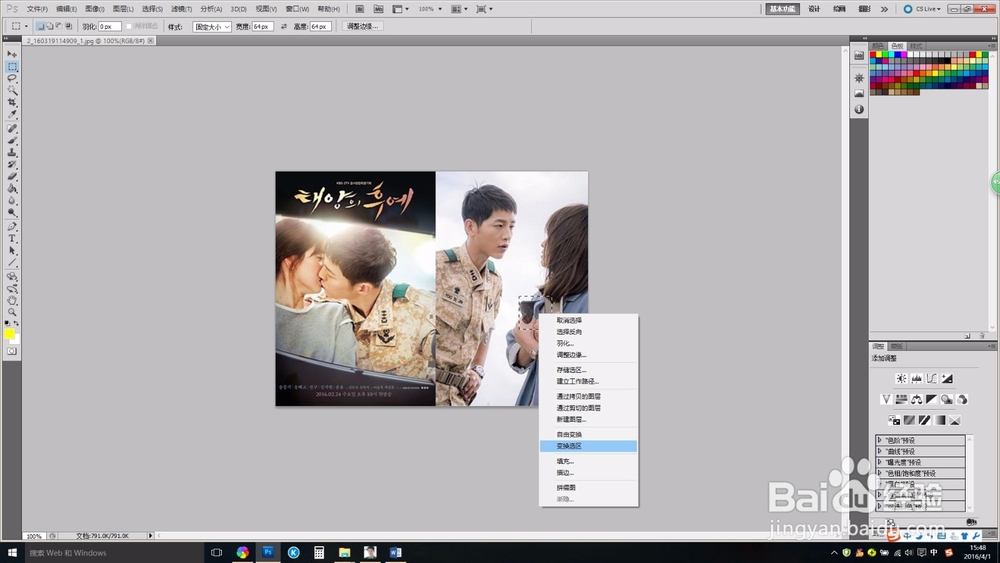Swap foreground and background colors
The image size is (1000, 563).
coord(17,324)
